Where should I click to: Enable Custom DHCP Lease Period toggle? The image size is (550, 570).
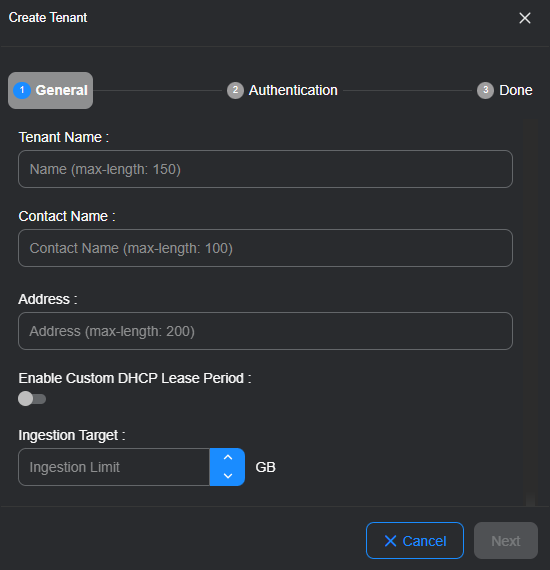coord(32,399)
